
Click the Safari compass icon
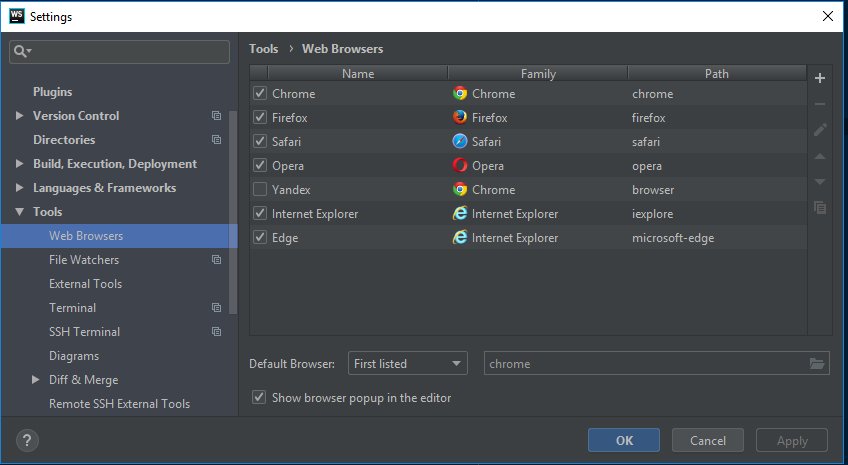460,142
